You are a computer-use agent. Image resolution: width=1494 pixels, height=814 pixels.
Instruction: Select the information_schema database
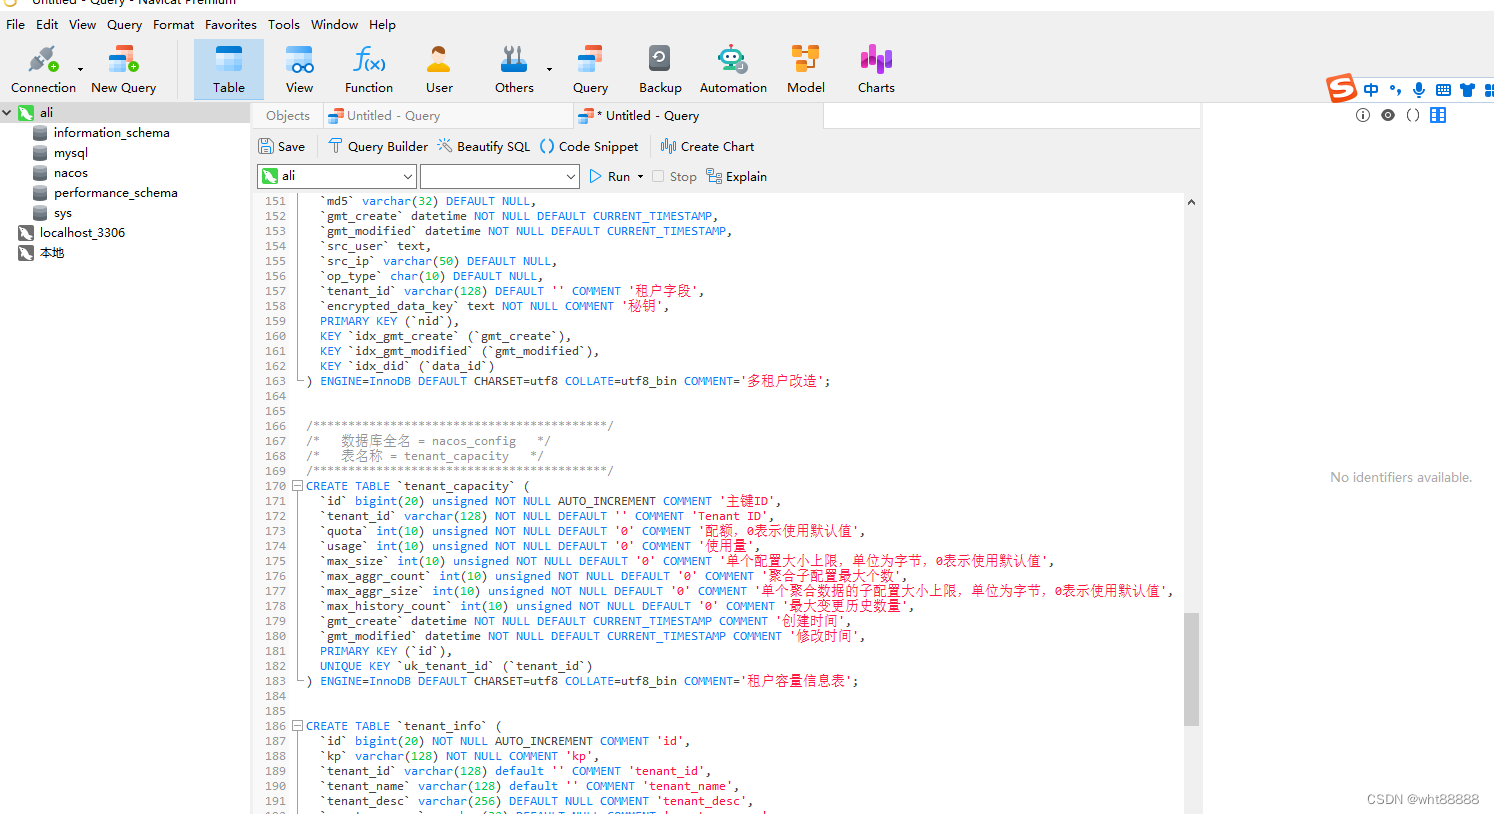coord(111,133)
